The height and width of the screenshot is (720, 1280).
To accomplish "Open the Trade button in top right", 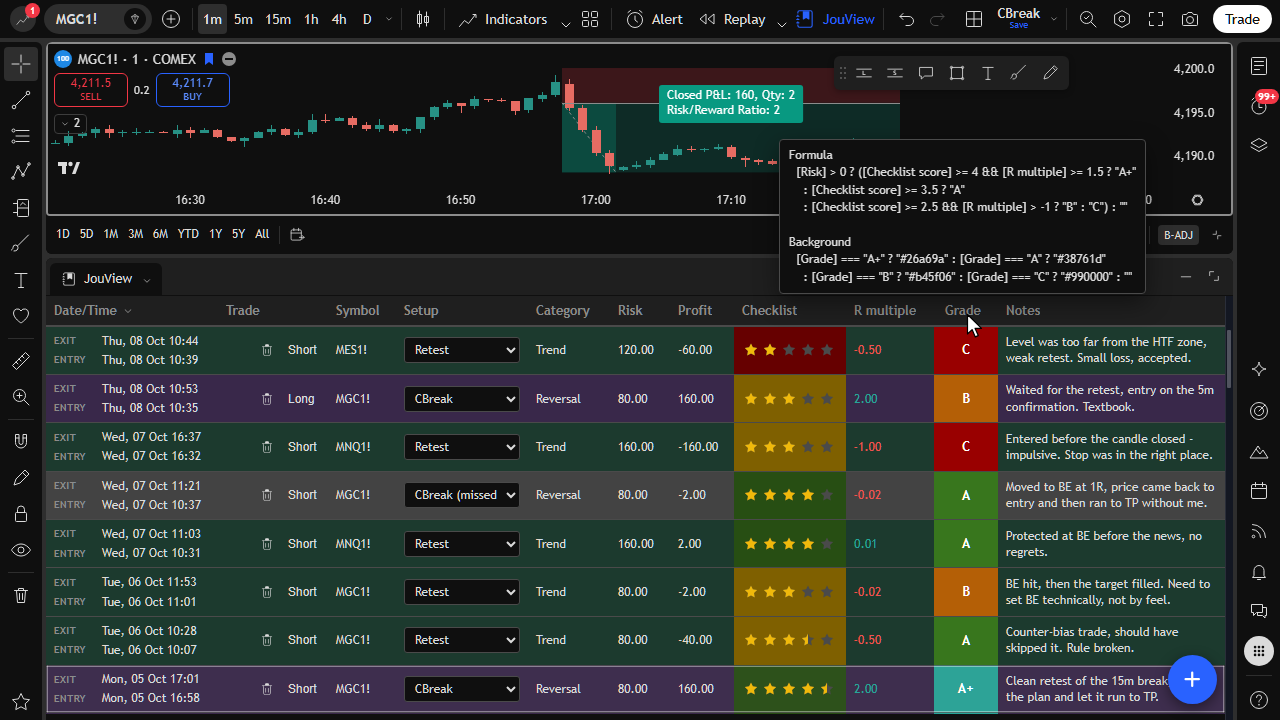I will point(1242,19).
